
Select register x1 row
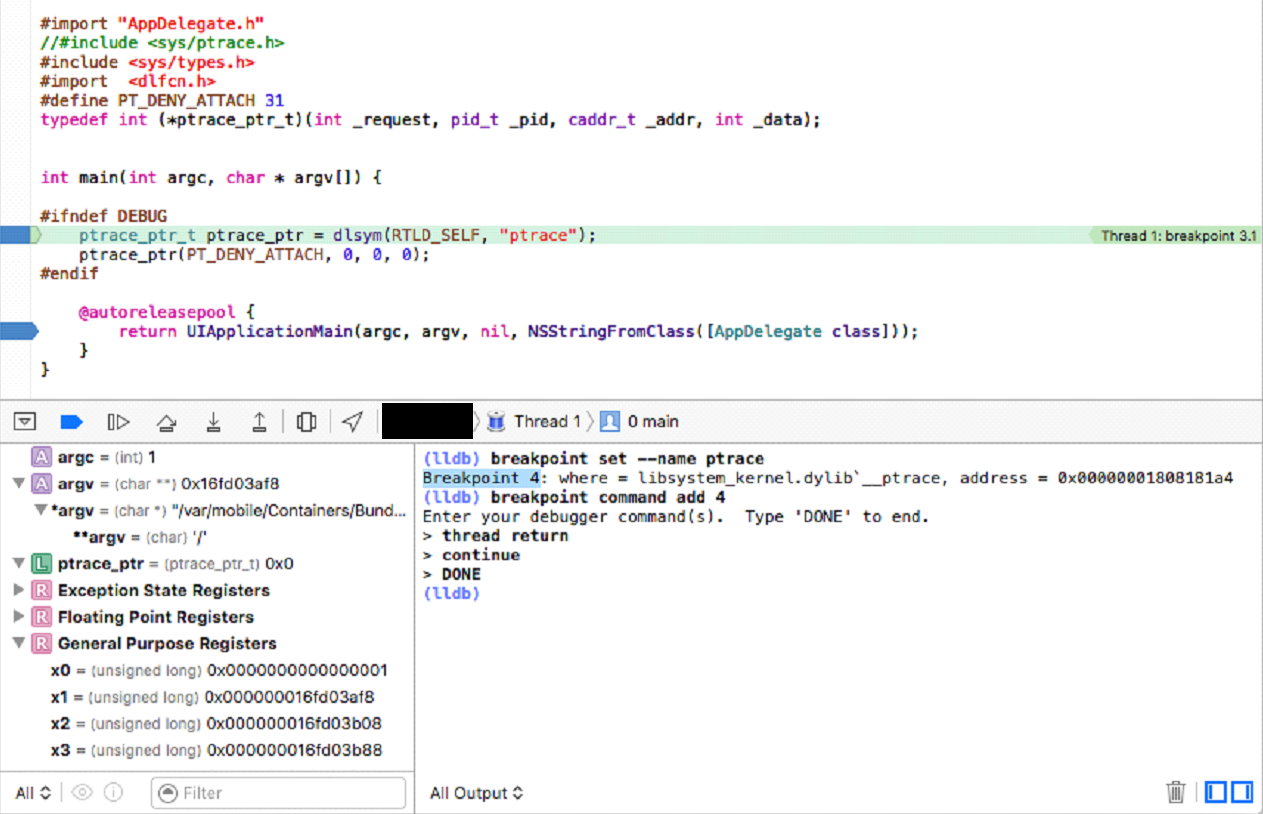[207, 697]
